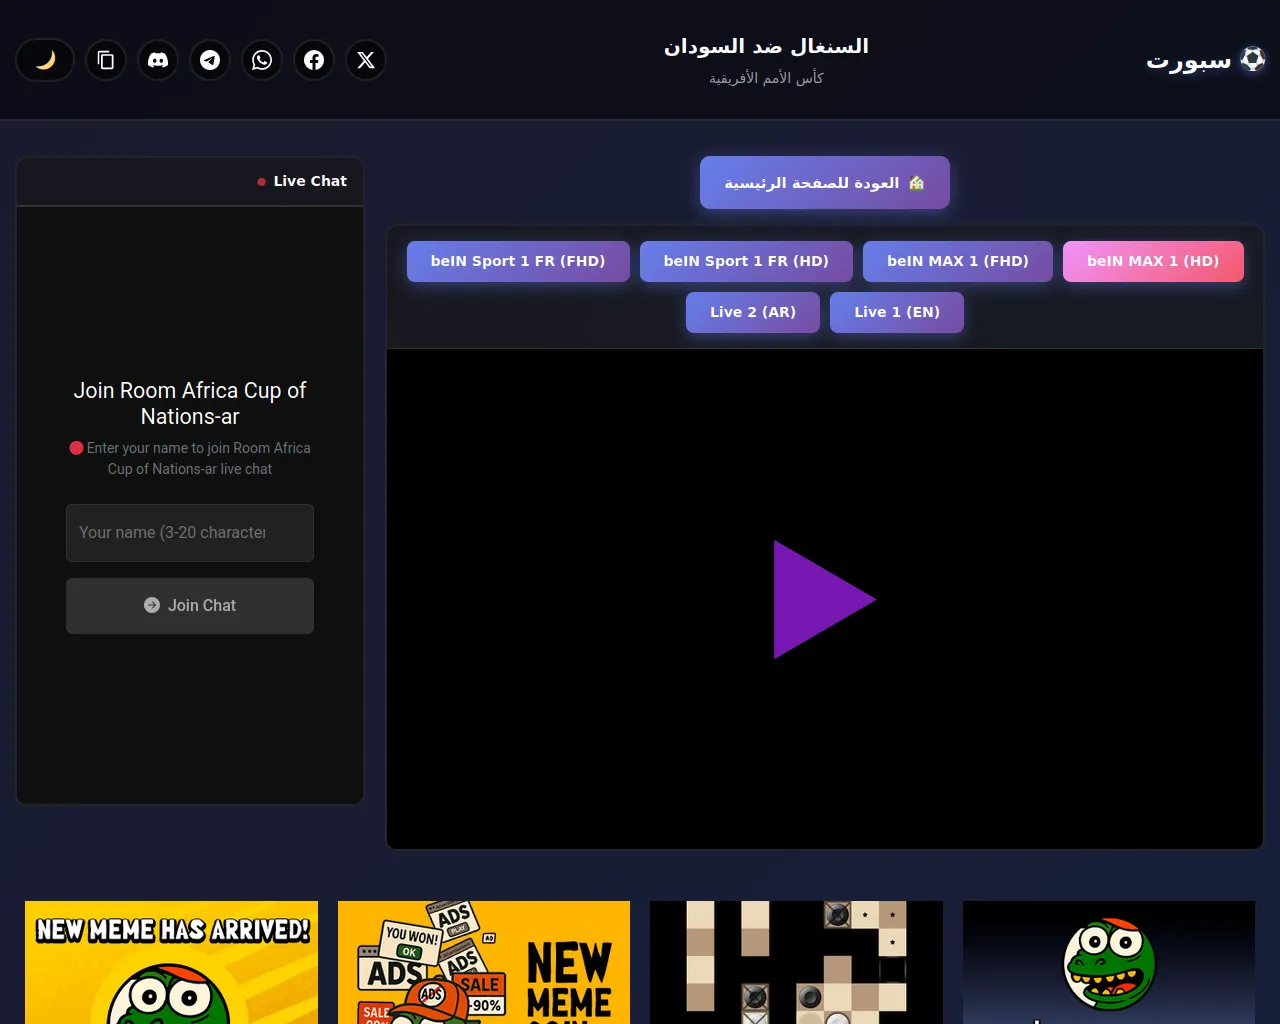Switch to Live 2 (AR) stream
Viewport: 1280px width, 1024px height.
tap(752, 312)
